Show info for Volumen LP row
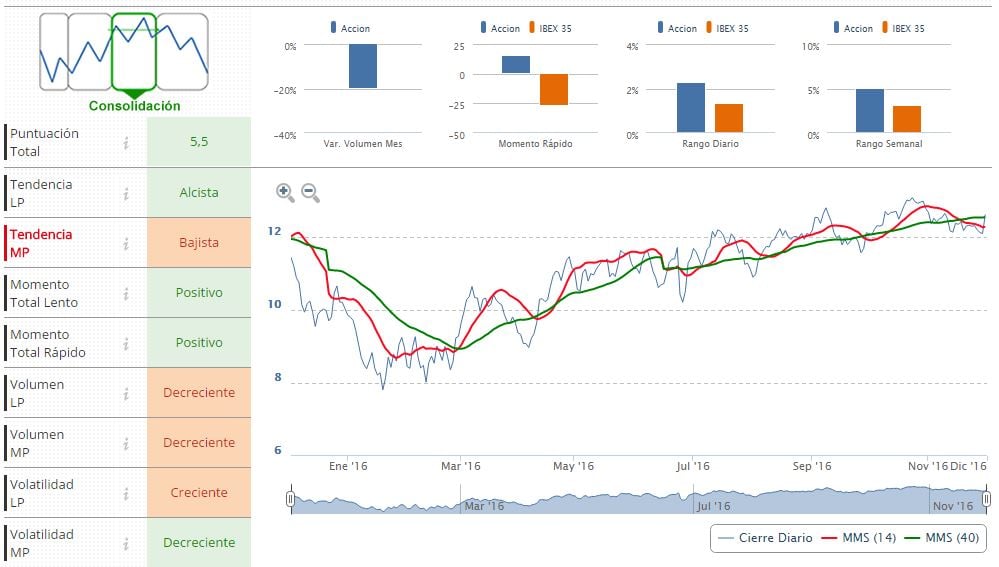 tap(126, 393)
